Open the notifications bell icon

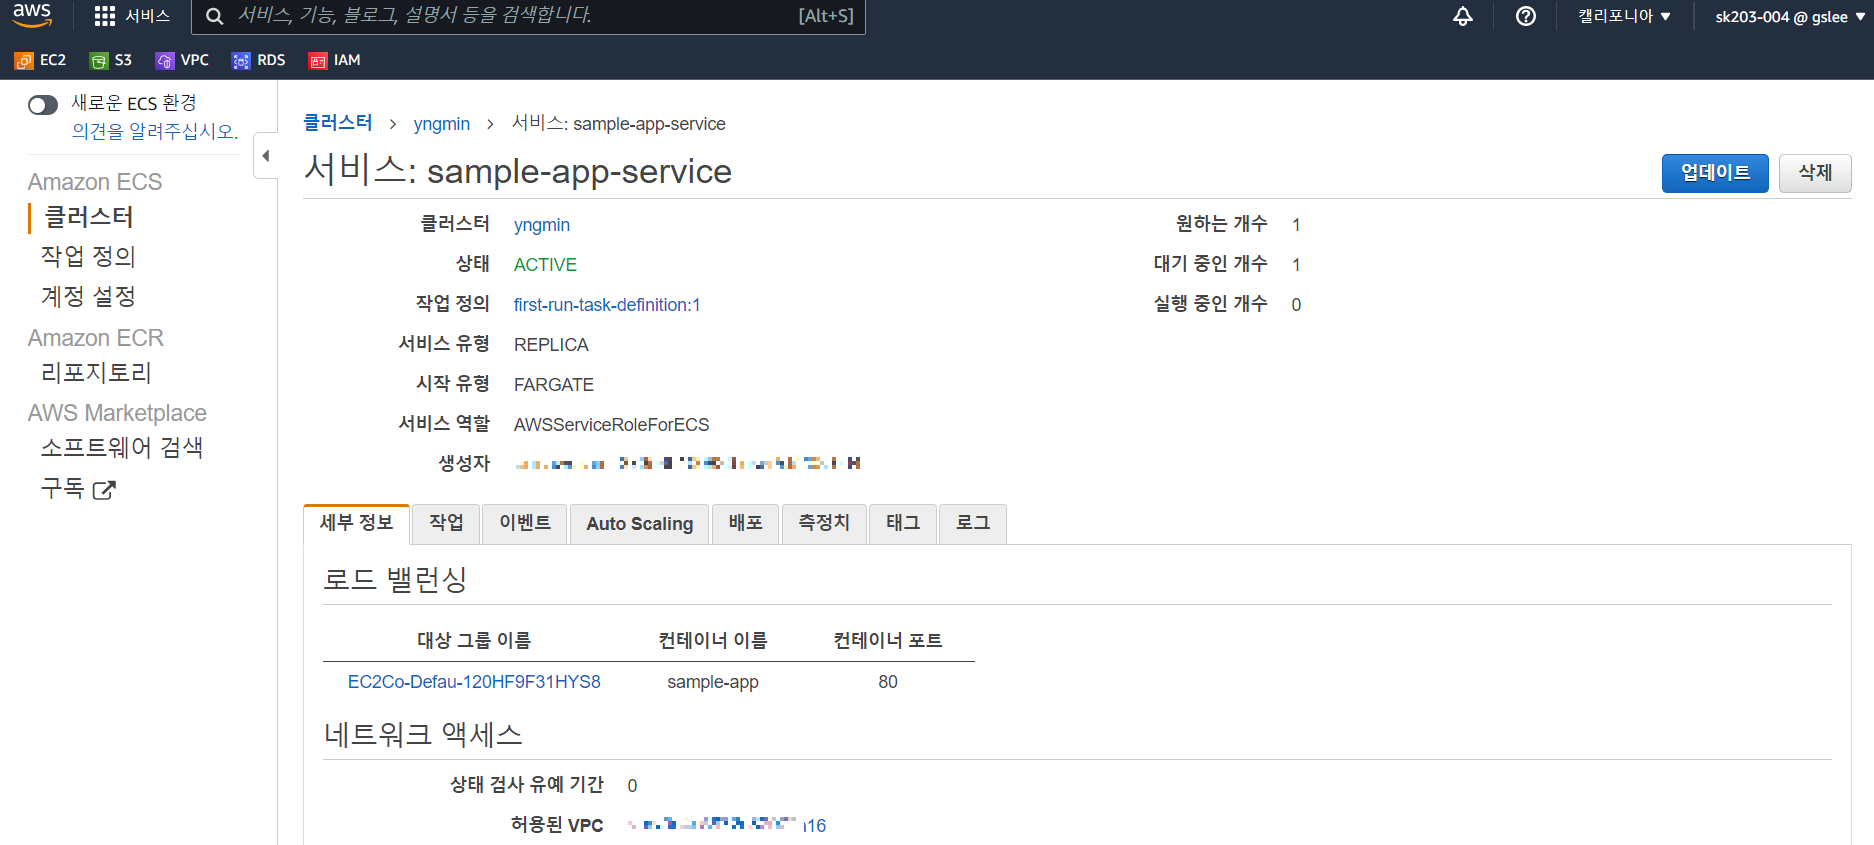point(1462,16)
